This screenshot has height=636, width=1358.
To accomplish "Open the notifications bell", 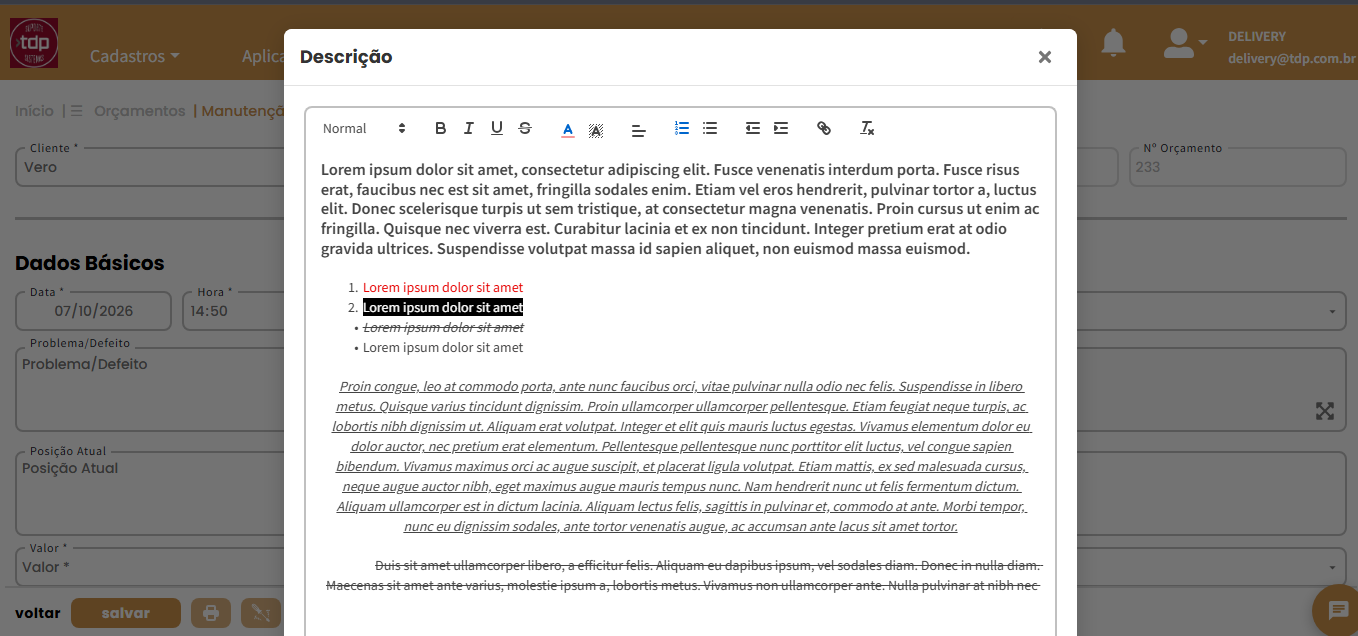I will pos(1113,43).
